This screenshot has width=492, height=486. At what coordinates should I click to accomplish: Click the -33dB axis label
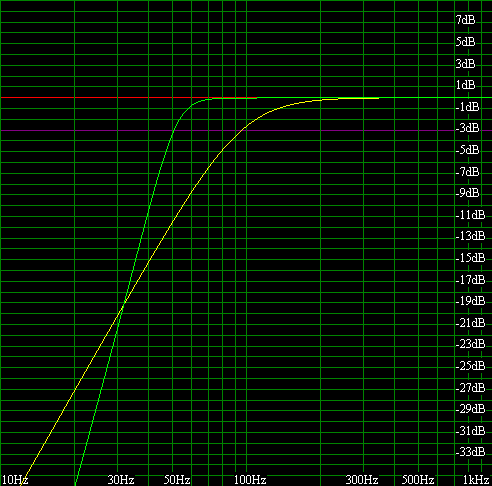coord(470,452)
